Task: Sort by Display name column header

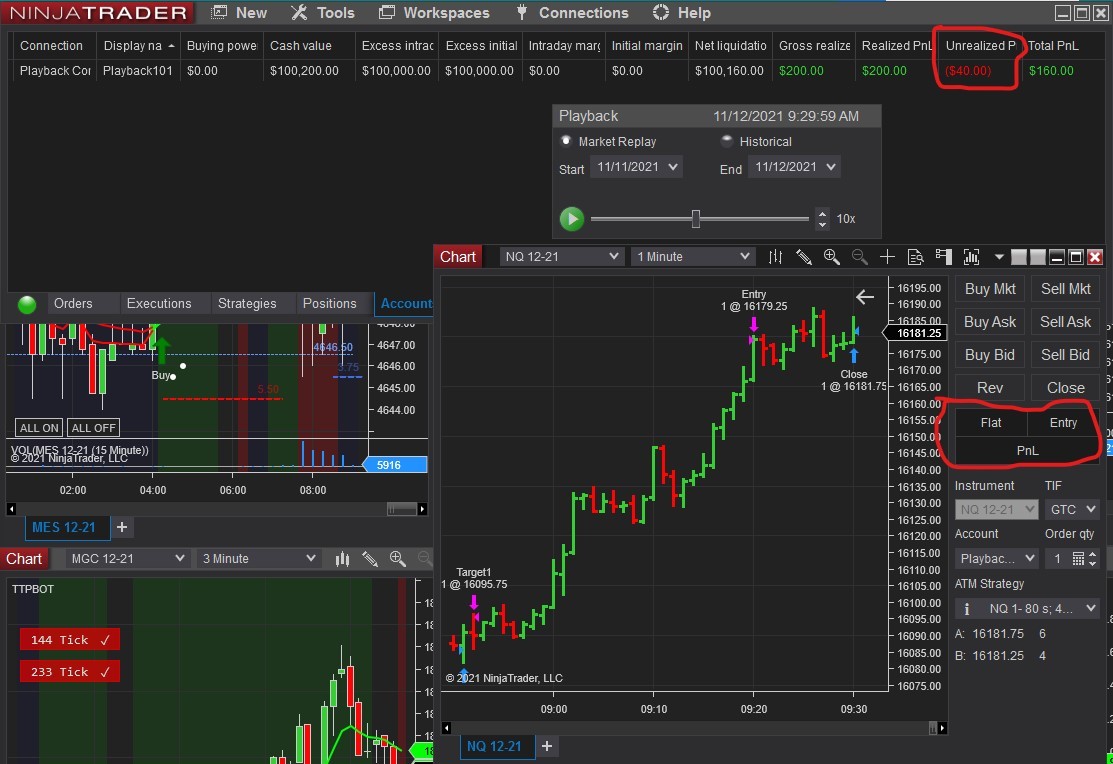Action: (138, 45)
